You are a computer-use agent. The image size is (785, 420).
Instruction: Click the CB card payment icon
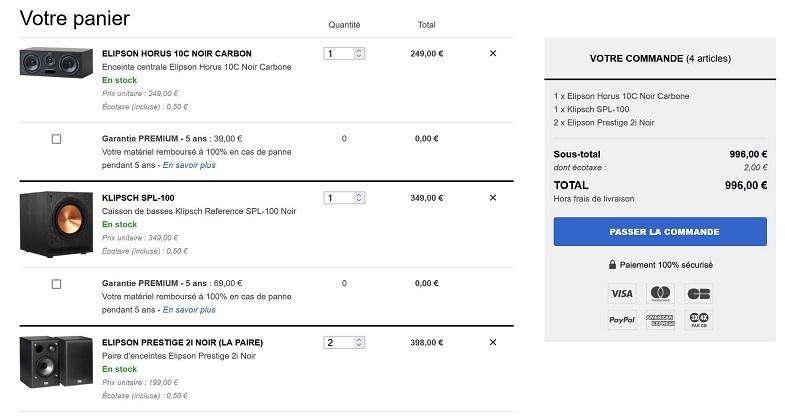pyautogui.click(x=698, y=294)
